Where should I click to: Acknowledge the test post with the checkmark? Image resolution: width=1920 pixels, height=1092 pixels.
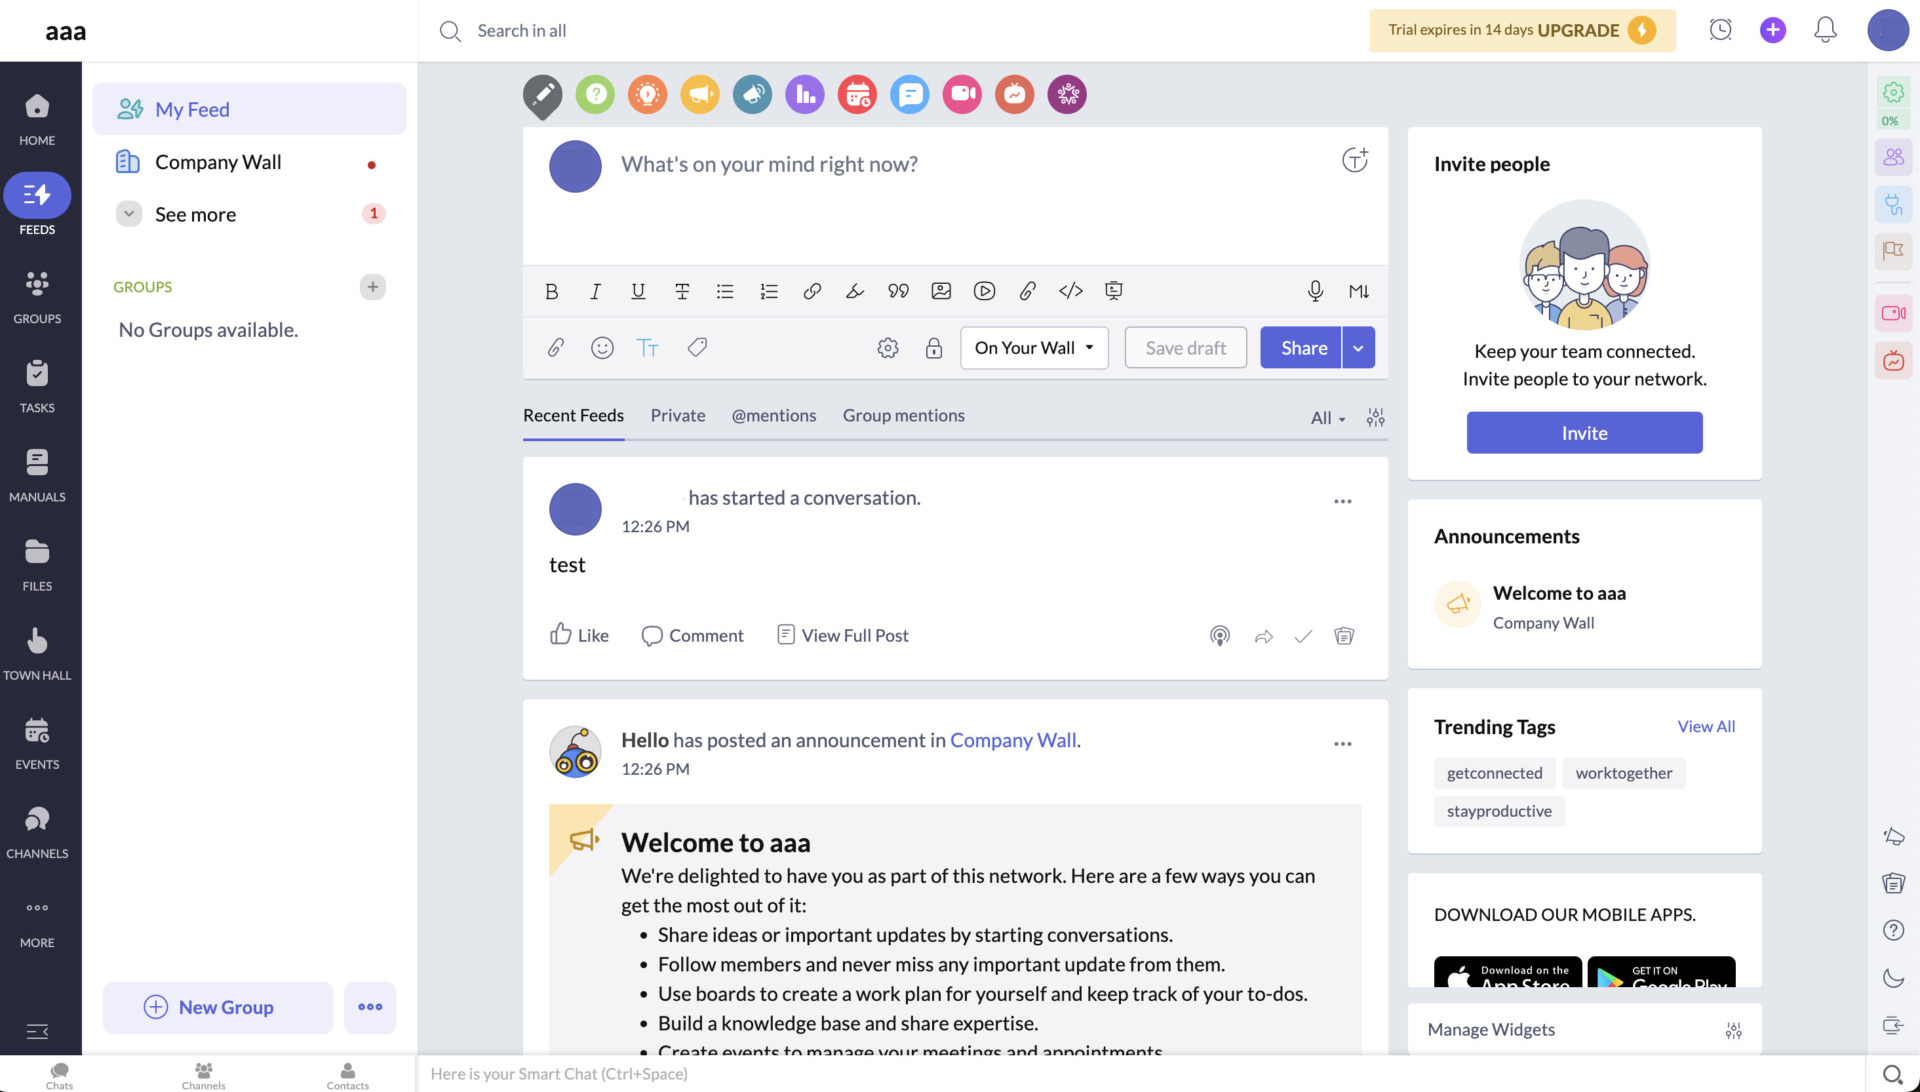[x=1303, y=635]
